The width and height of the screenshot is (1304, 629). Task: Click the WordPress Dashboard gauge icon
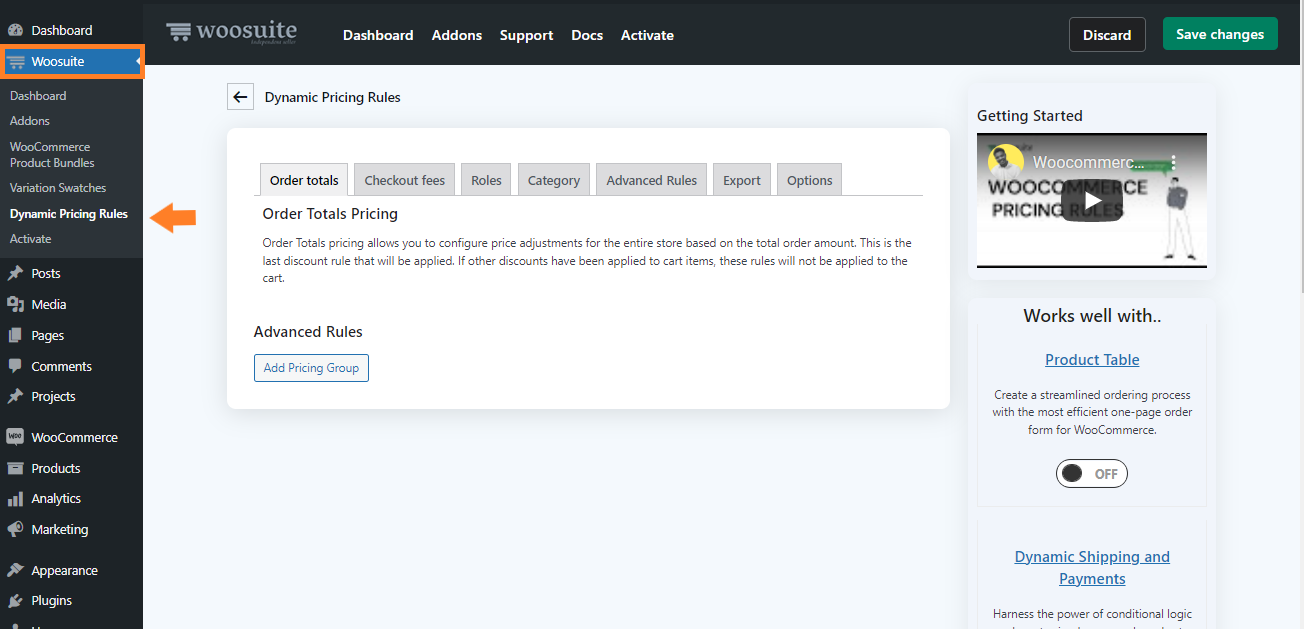(x=15, y=30)
